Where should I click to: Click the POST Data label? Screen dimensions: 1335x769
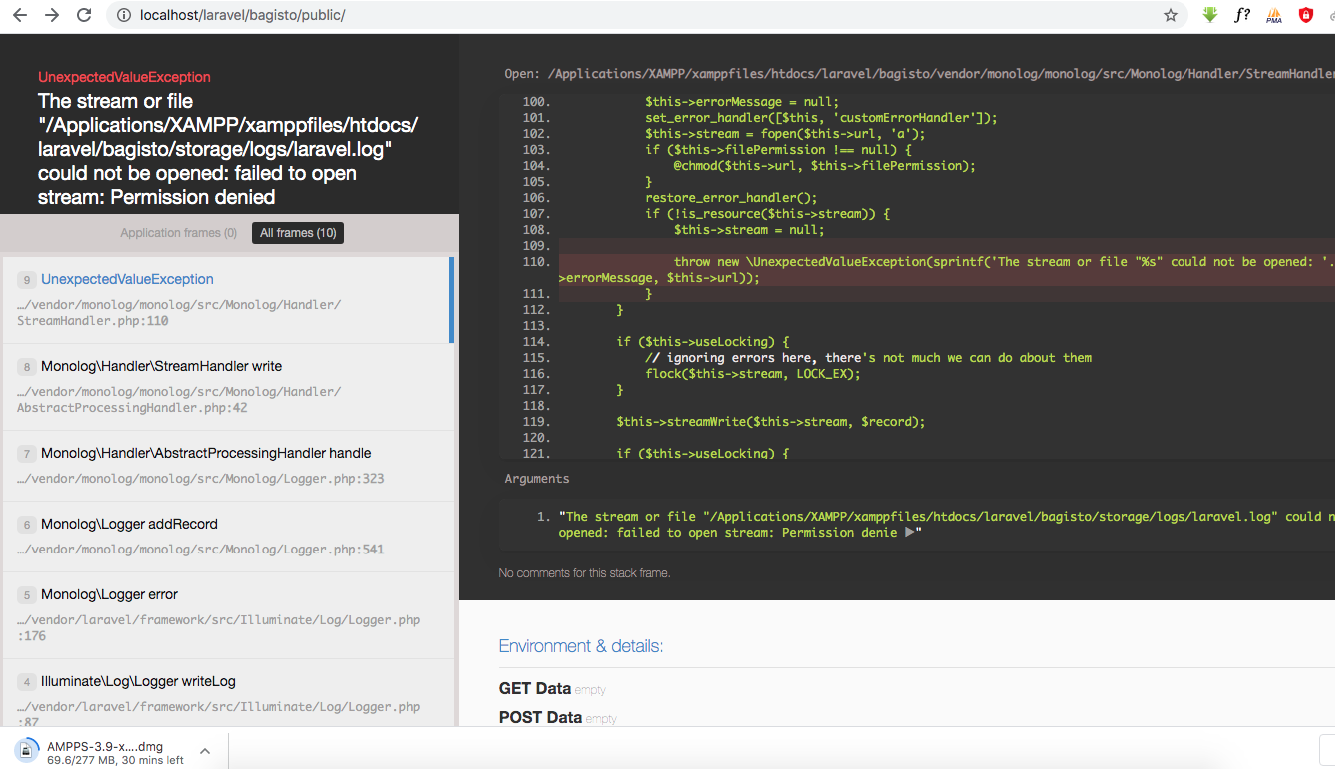540,717
